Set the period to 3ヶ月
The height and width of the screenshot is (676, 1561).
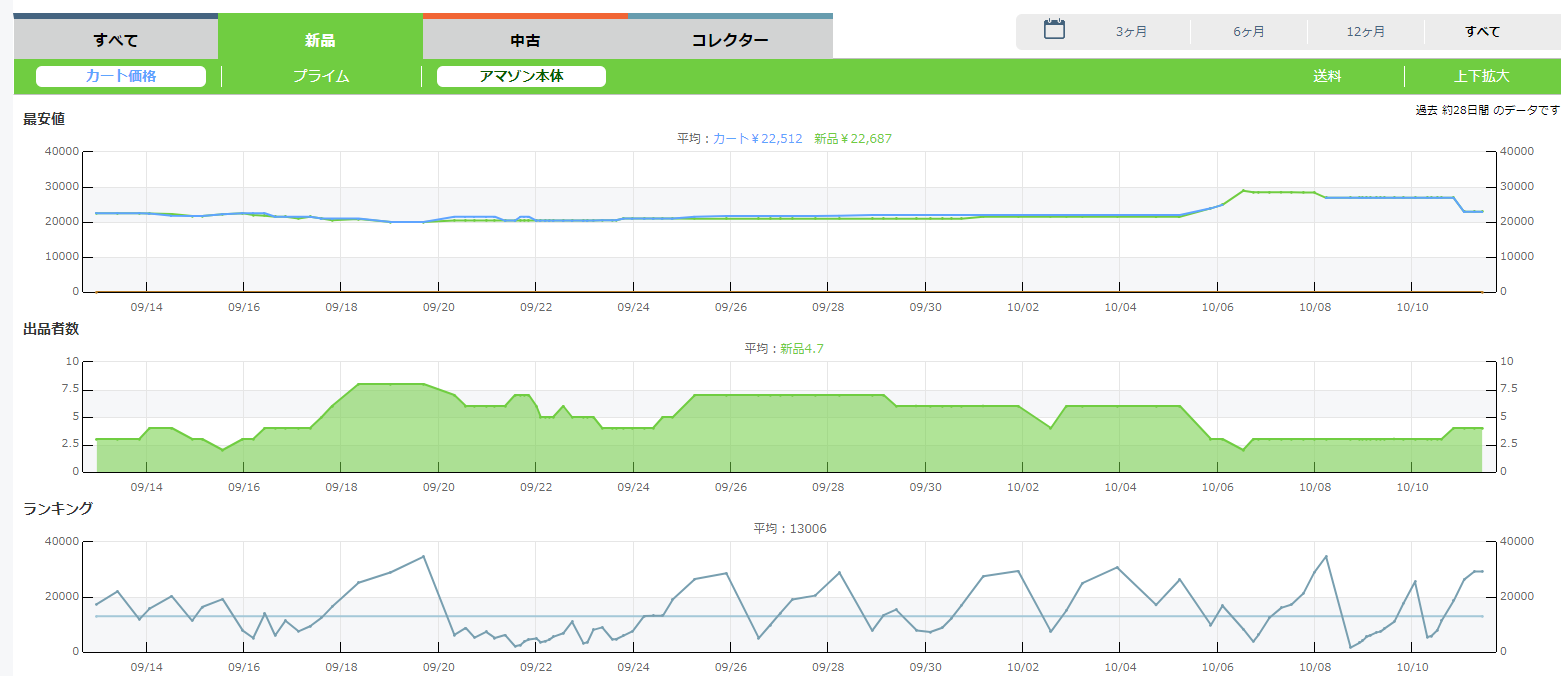pyautogui.click(x=1131, y=32)
